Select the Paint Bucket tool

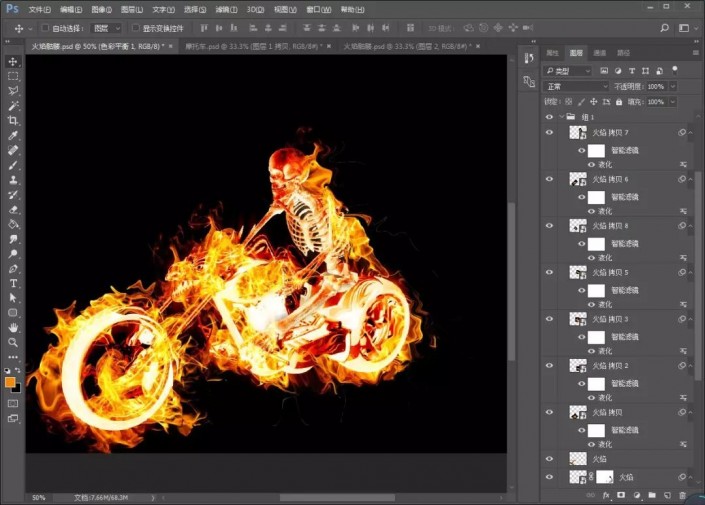click(x=13, y=224)
